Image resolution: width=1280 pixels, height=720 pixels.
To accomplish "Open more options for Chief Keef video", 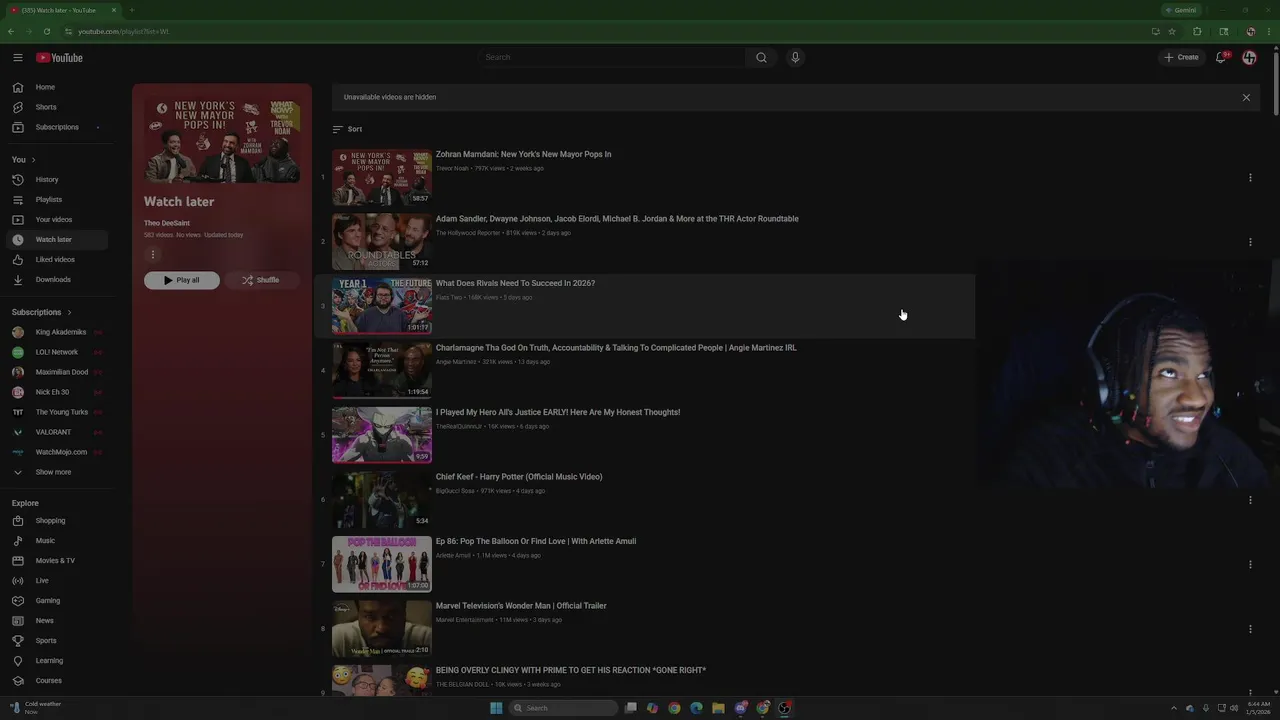I will click(x=1250, y=500).
